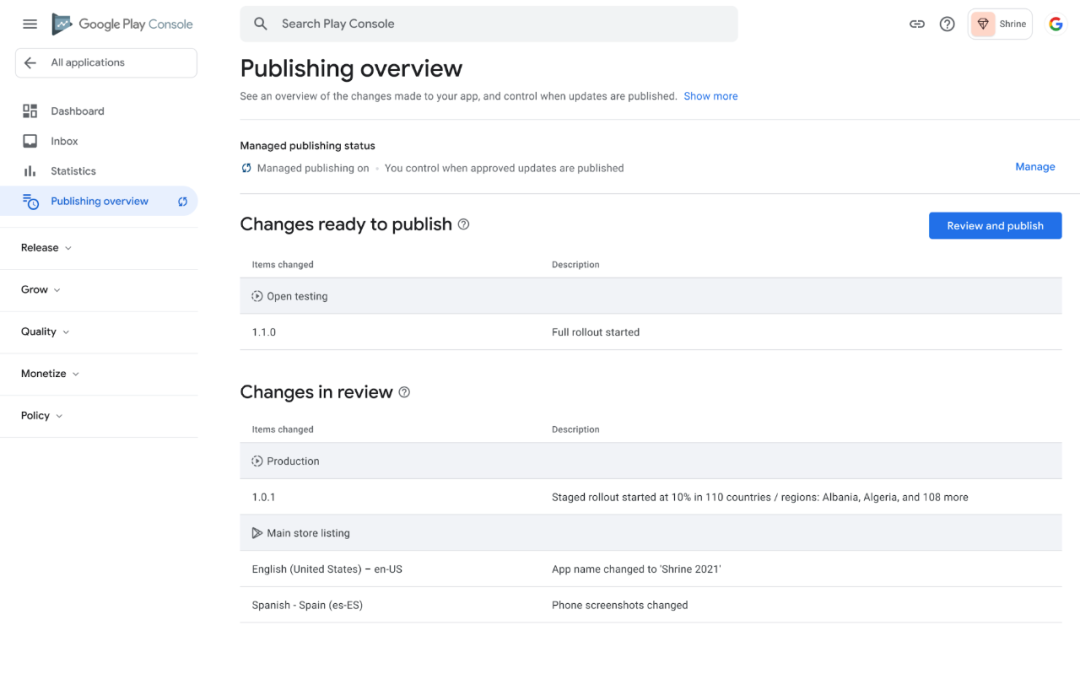1080x674 pixels.
Task: Click the copy link icon in header
Action: pyautogui.click(x=916, y=24)
